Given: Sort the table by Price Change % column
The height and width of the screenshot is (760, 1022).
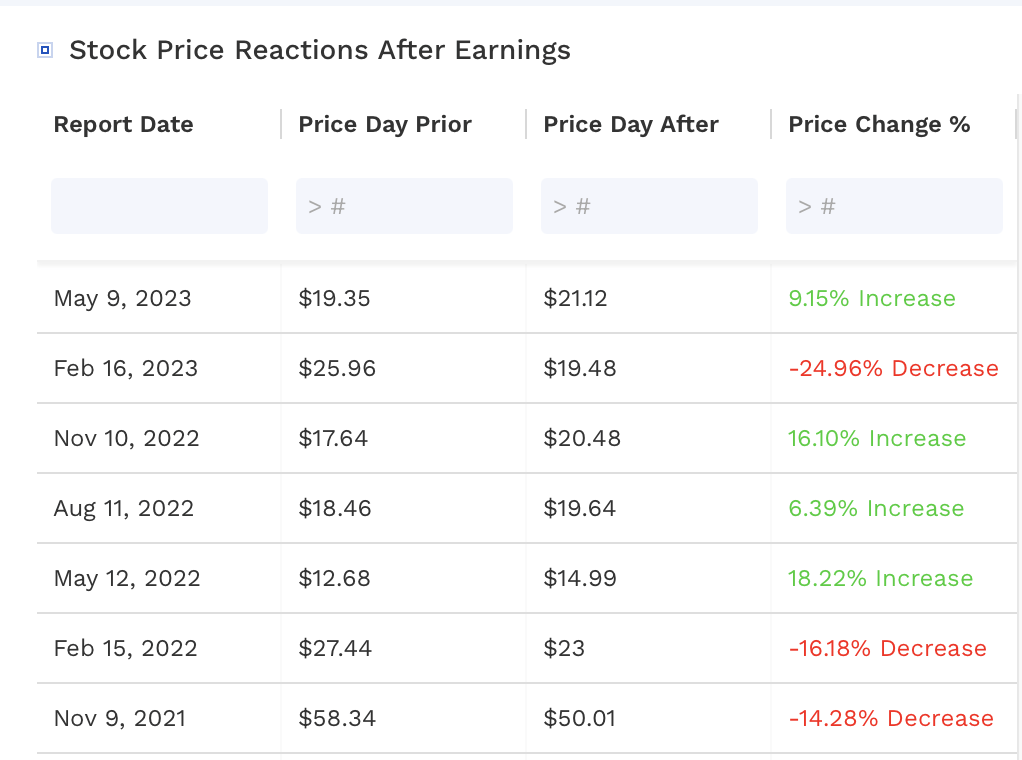Looking at the screenshot, I should [x=878, y=124].
